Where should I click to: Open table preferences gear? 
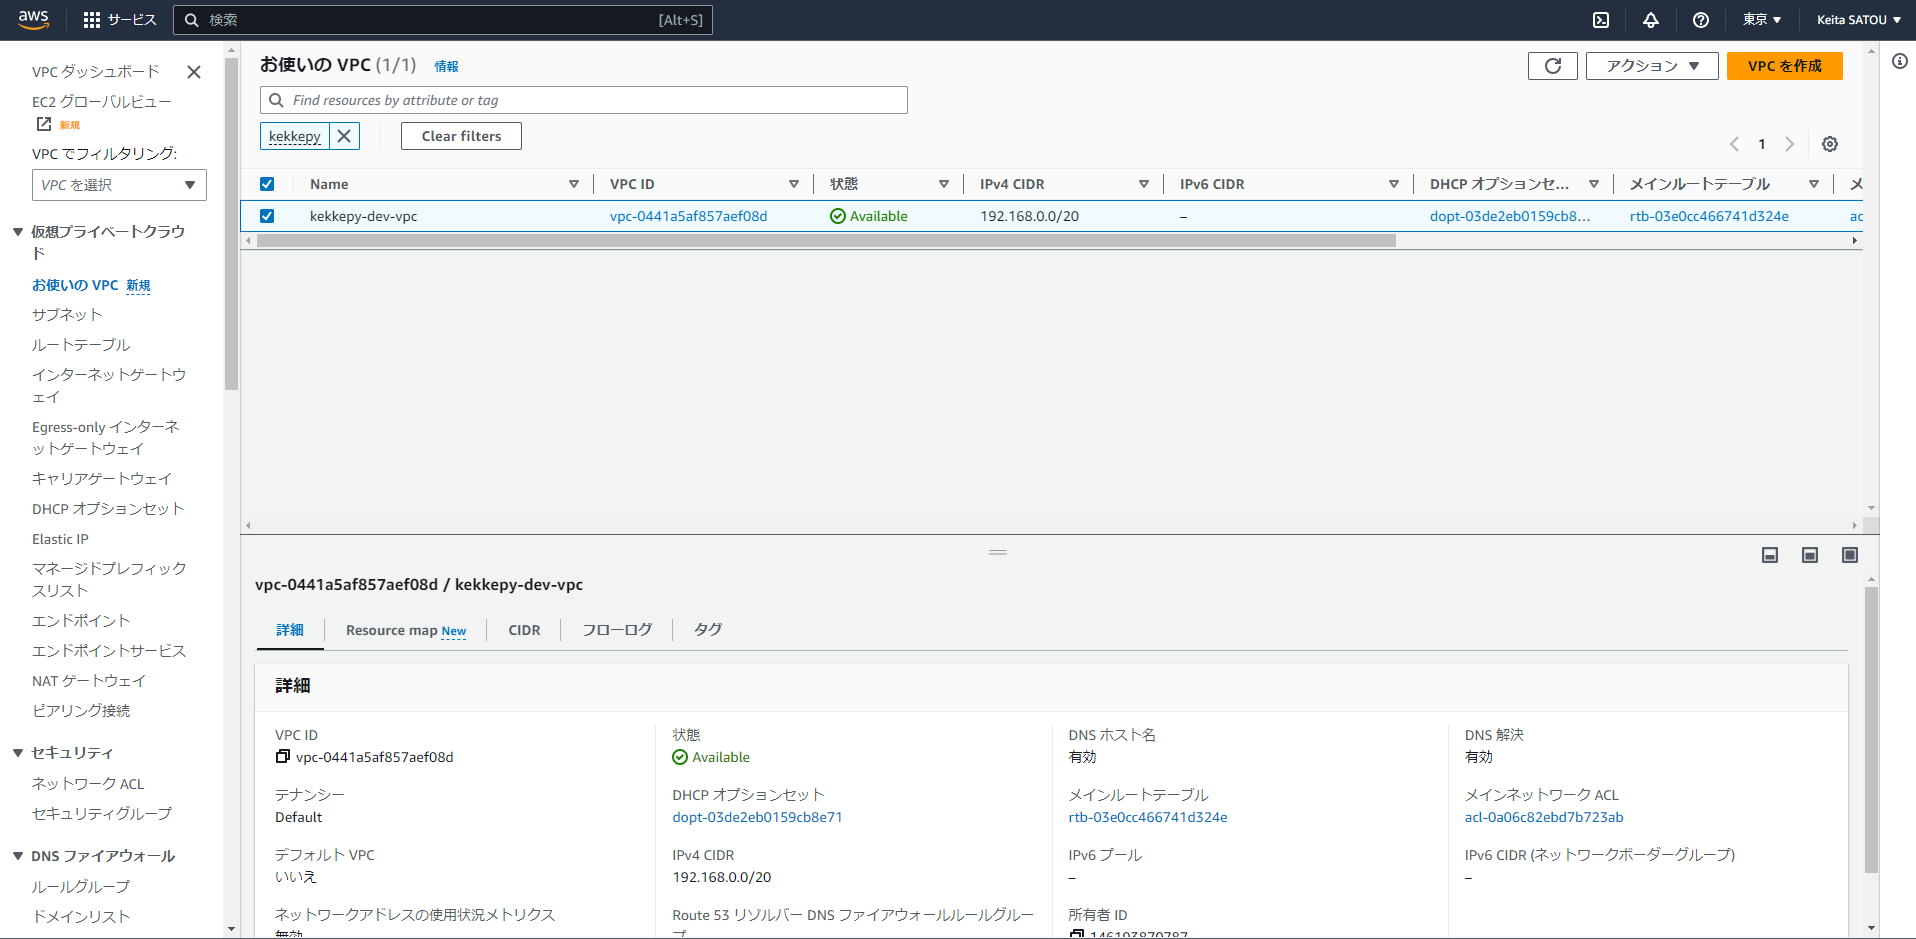pos(1830,144)
